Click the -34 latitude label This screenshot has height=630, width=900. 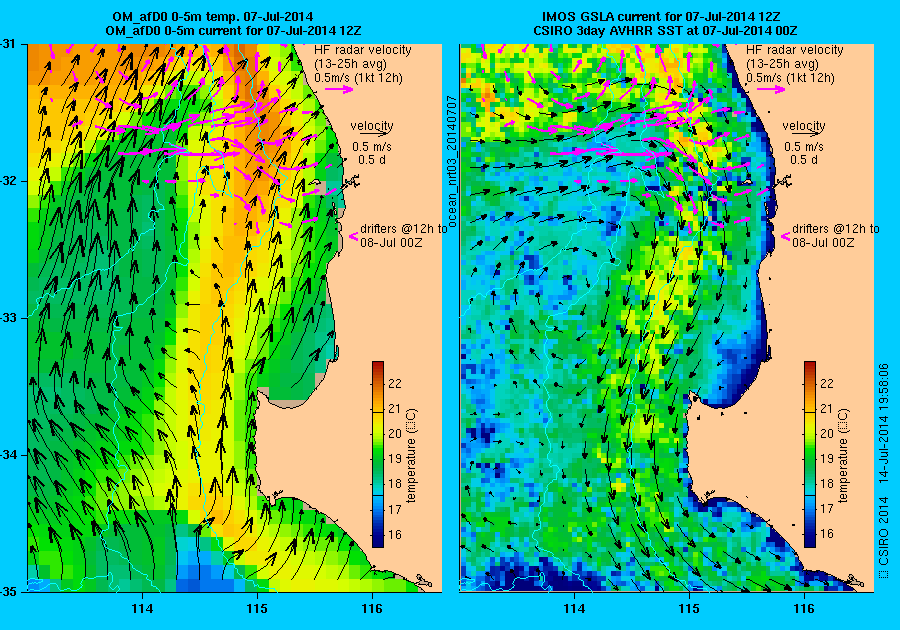click(x=9, y=455)
